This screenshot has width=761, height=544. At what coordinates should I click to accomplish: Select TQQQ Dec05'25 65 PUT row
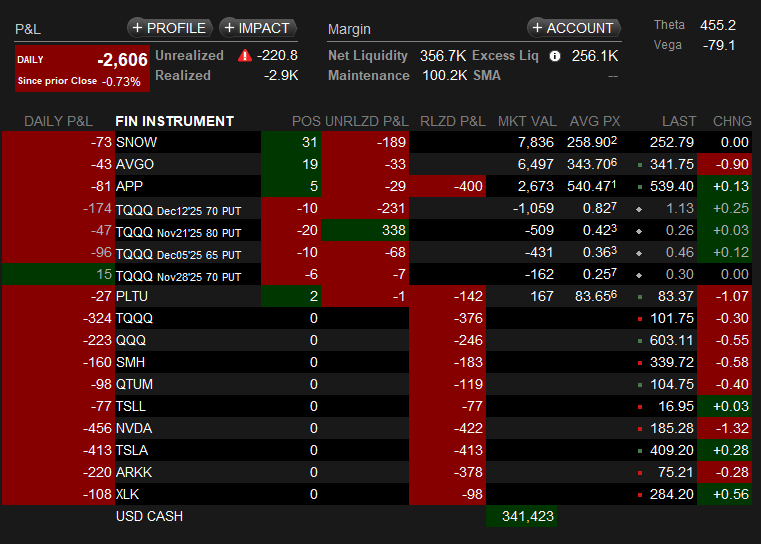[377, 252]
